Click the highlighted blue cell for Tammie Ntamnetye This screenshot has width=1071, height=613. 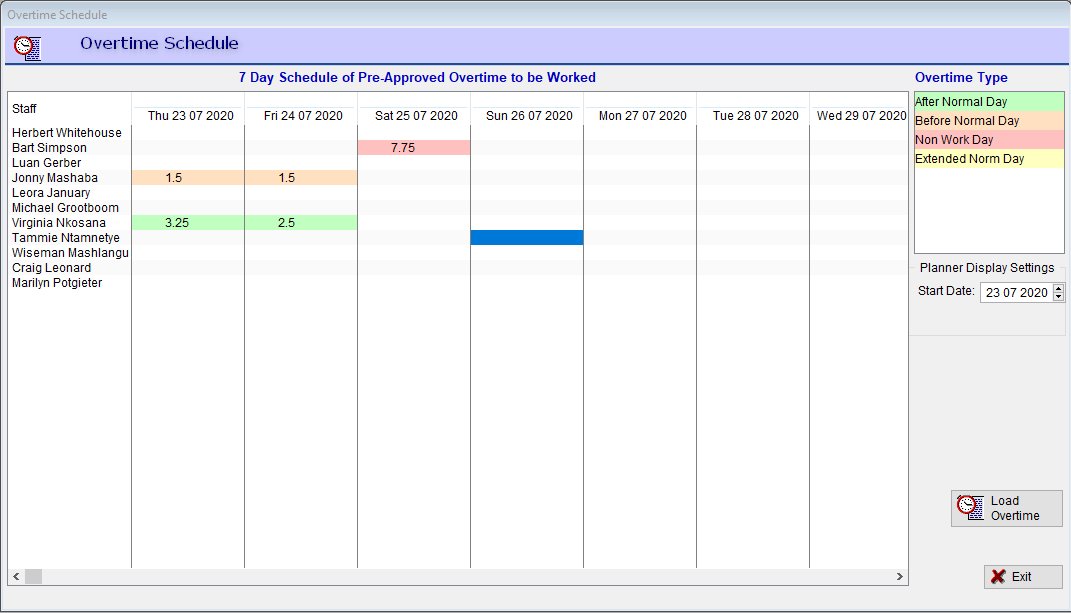(x=527, y=238)
